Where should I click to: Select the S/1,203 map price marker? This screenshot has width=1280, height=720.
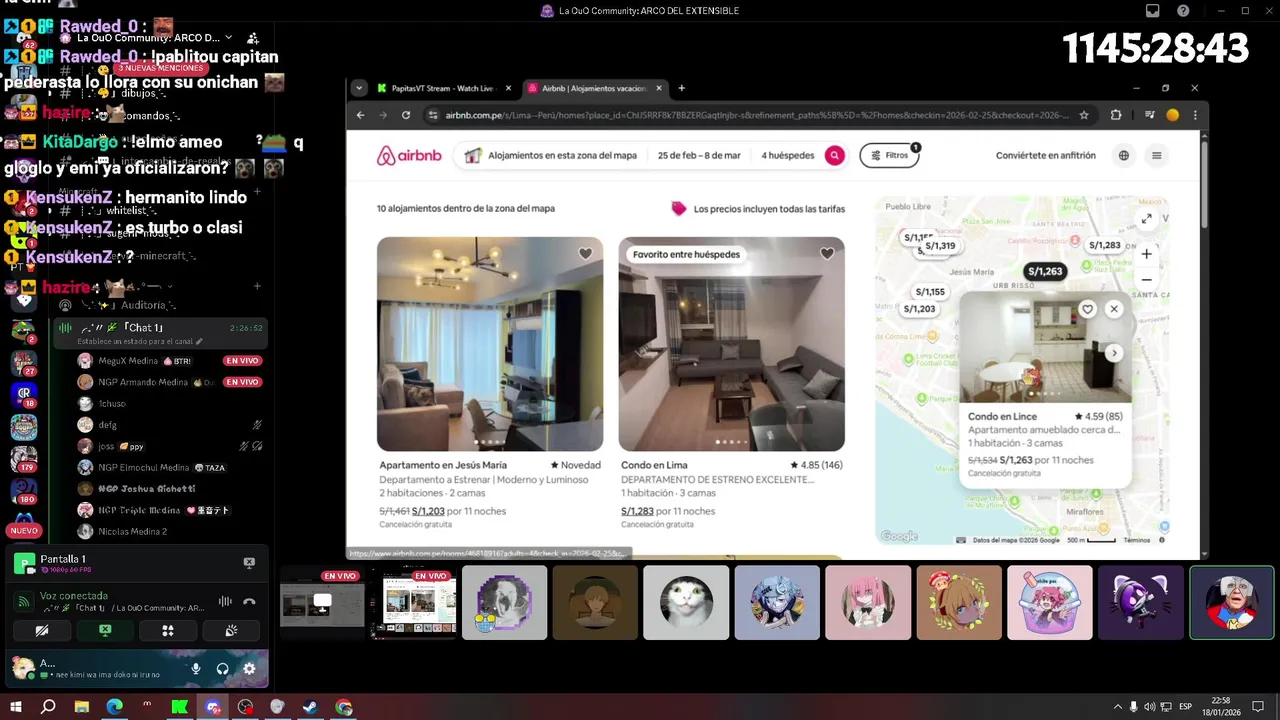(x=919, y=309)
